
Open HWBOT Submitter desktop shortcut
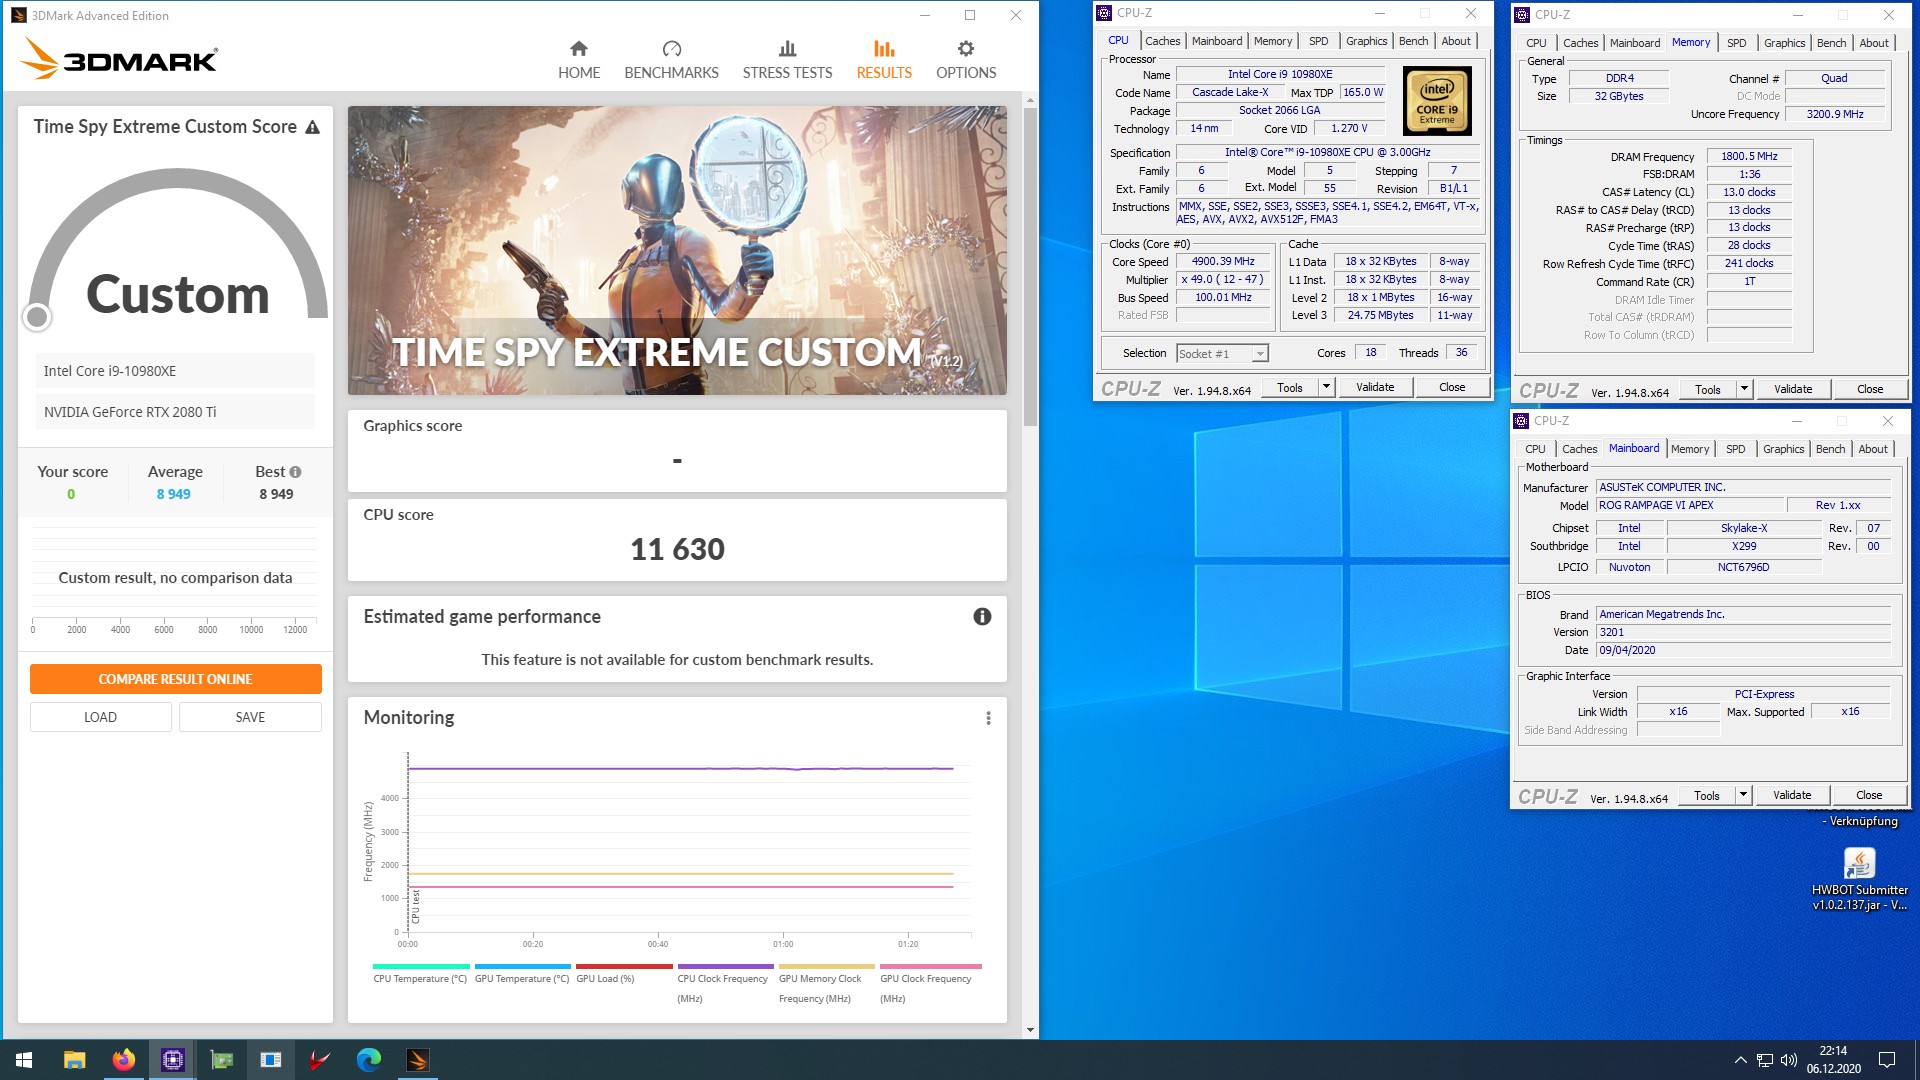[1859, 880]
